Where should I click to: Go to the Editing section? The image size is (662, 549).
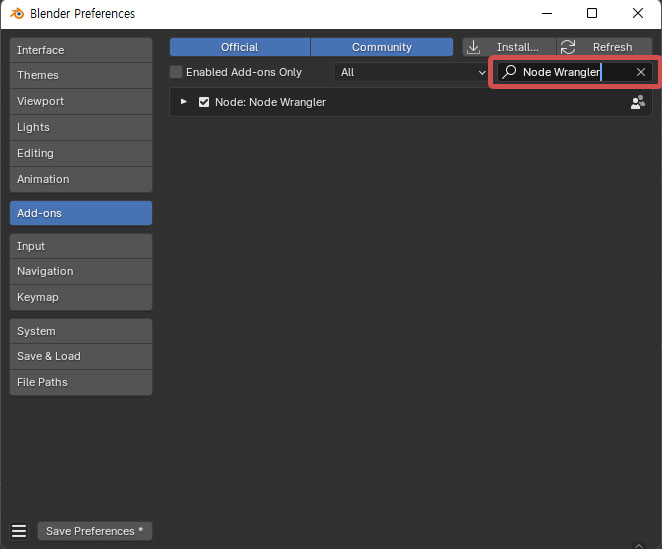point(81,153)
